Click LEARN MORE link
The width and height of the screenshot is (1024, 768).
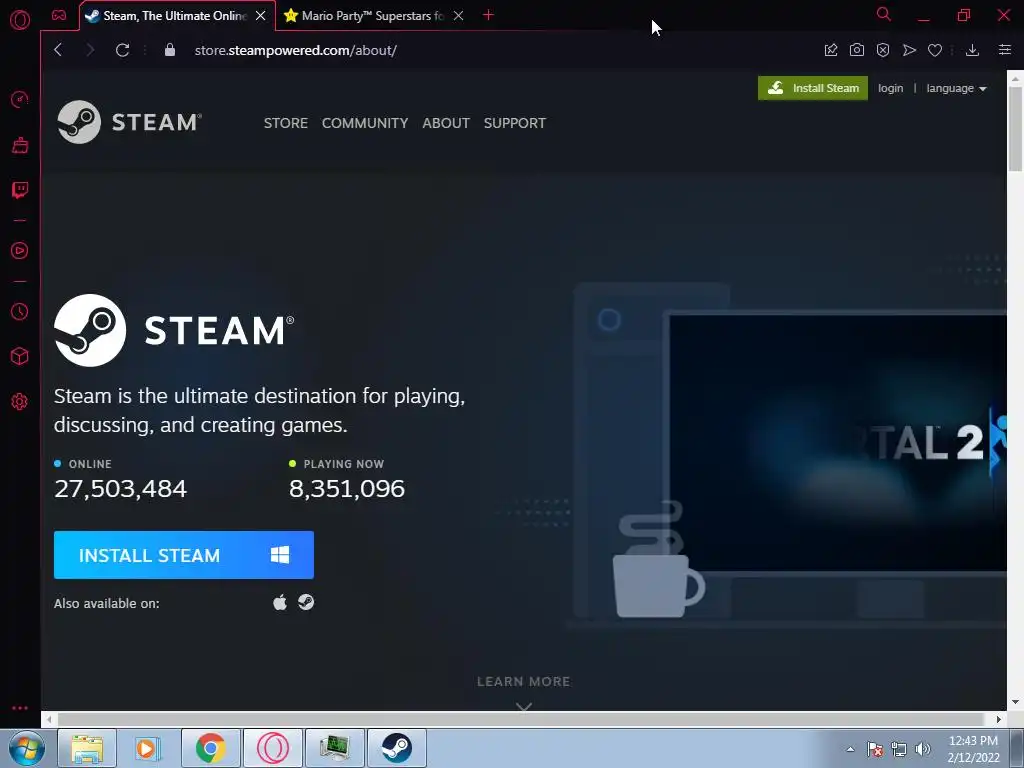coord(524,681)
